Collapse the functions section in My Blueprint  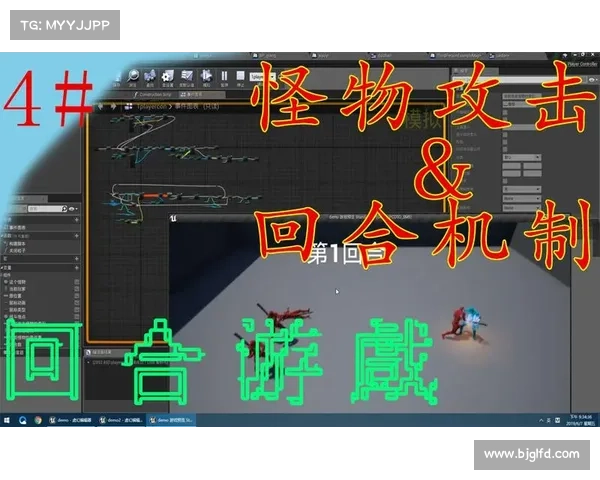3,236
